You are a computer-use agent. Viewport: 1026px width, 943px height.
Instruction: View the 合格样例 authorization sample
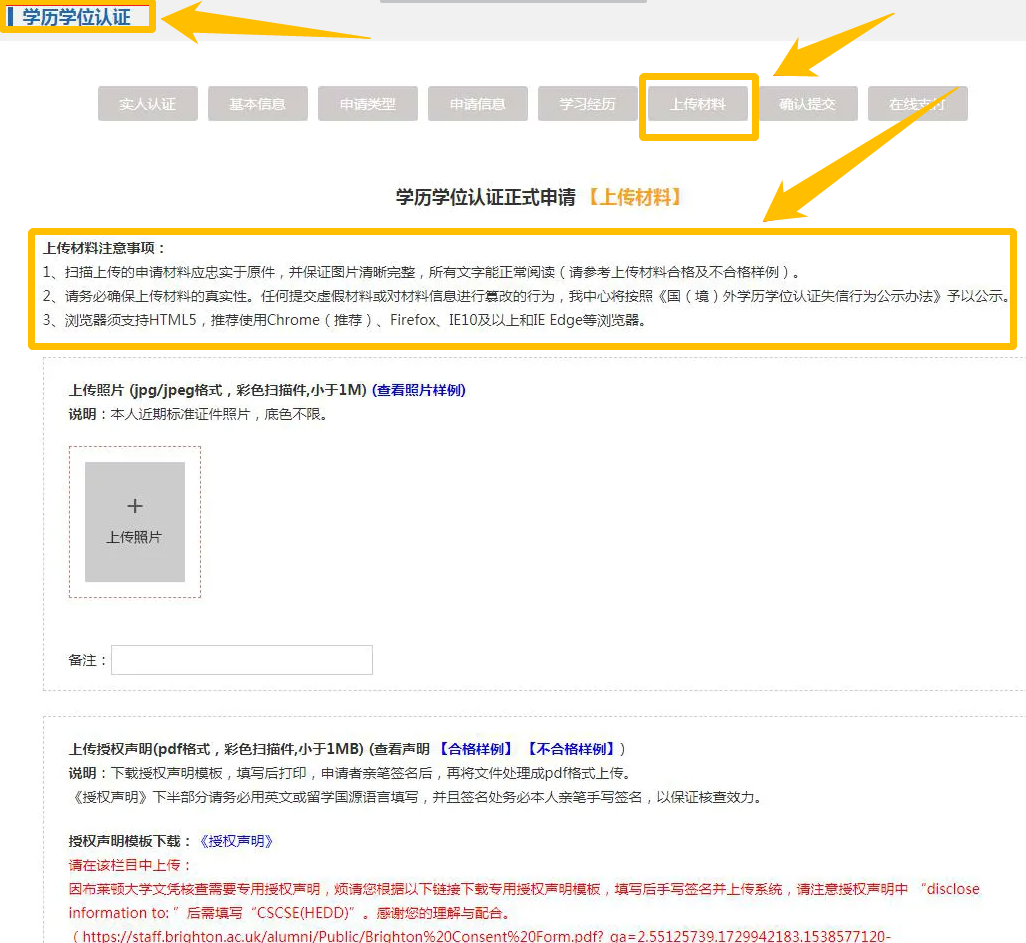click(476, 749)
